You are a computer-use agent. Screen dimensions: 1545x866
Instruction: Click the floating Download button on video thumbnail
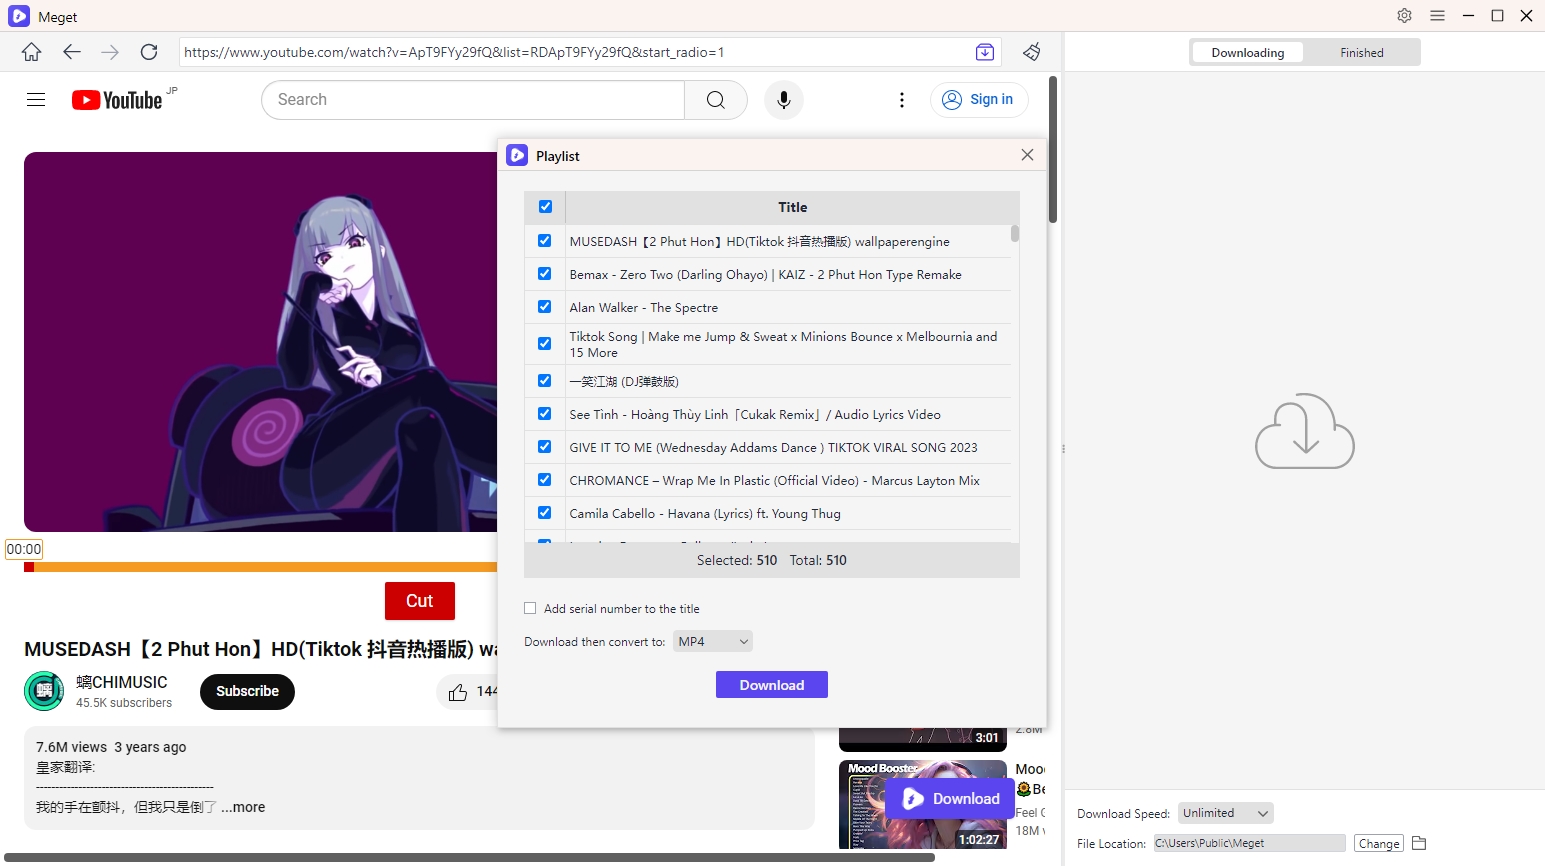click(x=950, y=798)
